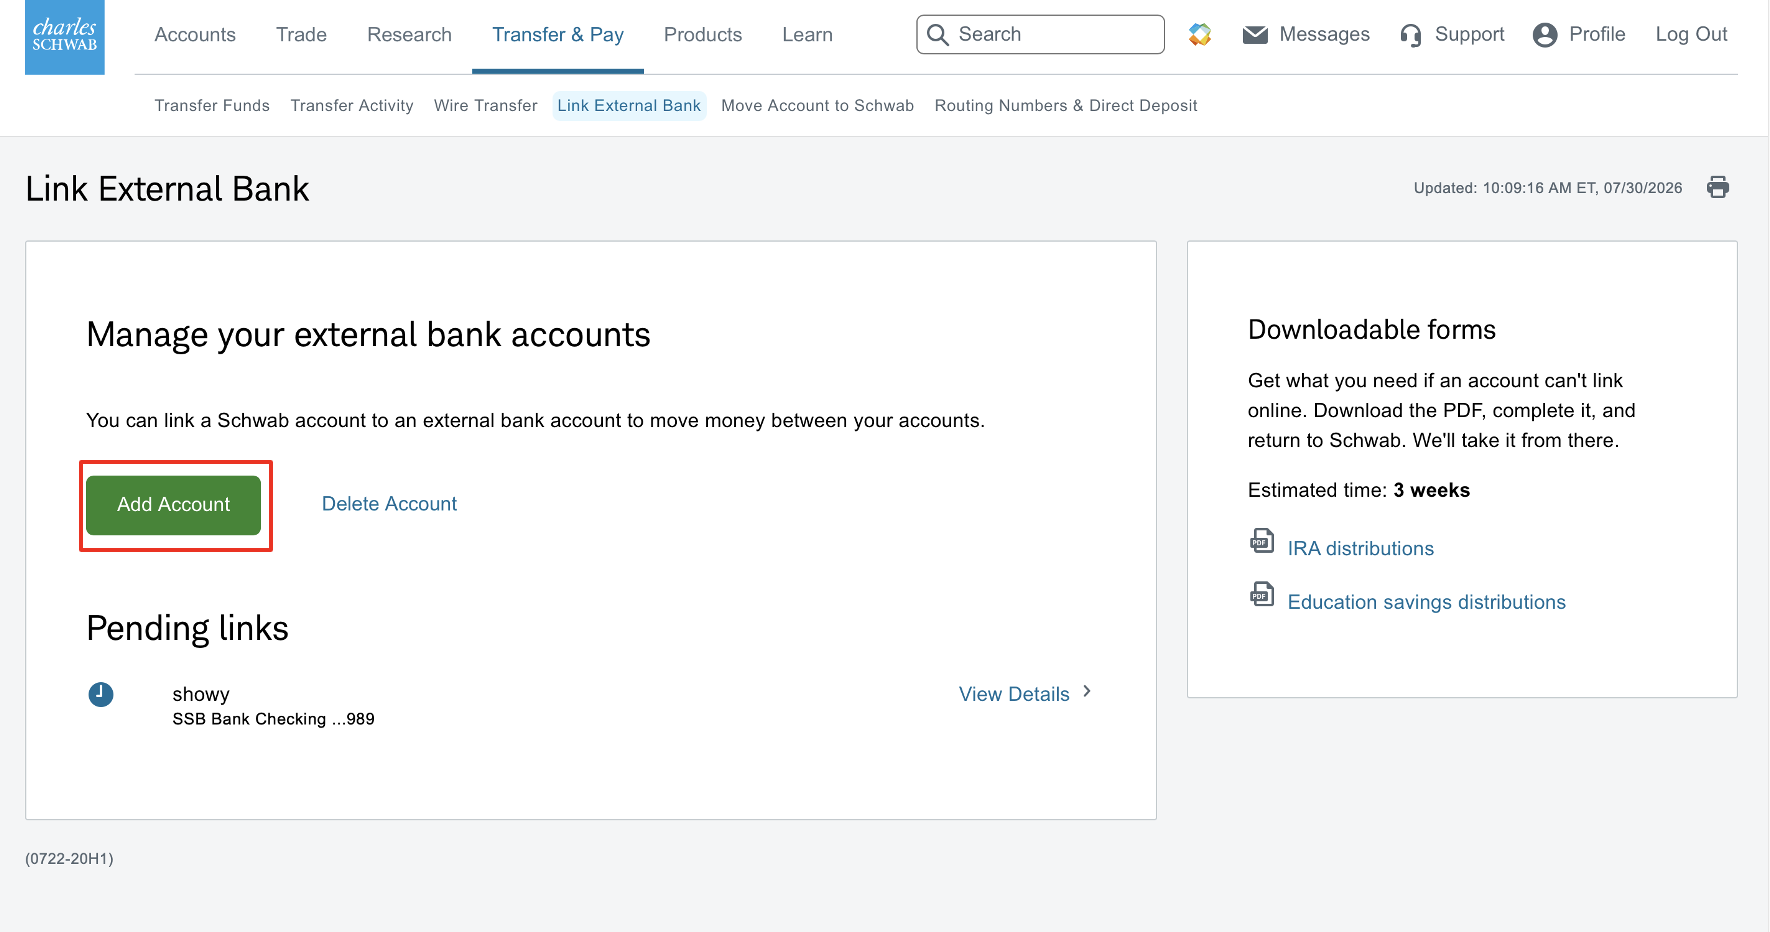Open Routing Numbers & Direct Deposit
The image size is (1770, 932).
(1066, 105)
